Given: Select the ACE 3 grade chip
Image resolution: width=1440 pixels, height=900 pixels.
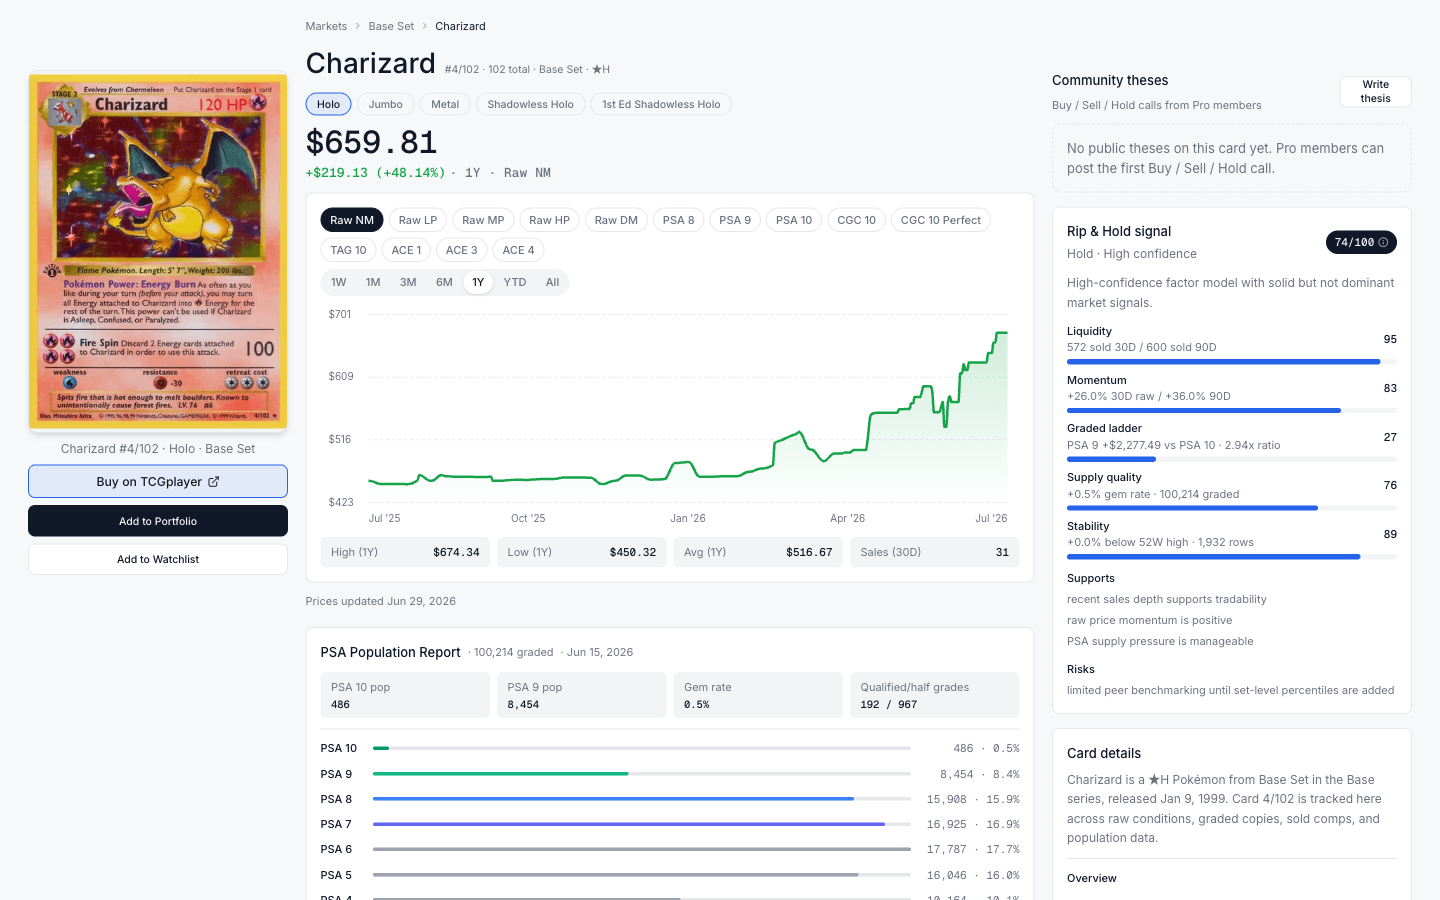Looking at the screenshot, I should [x=461, y=250].
